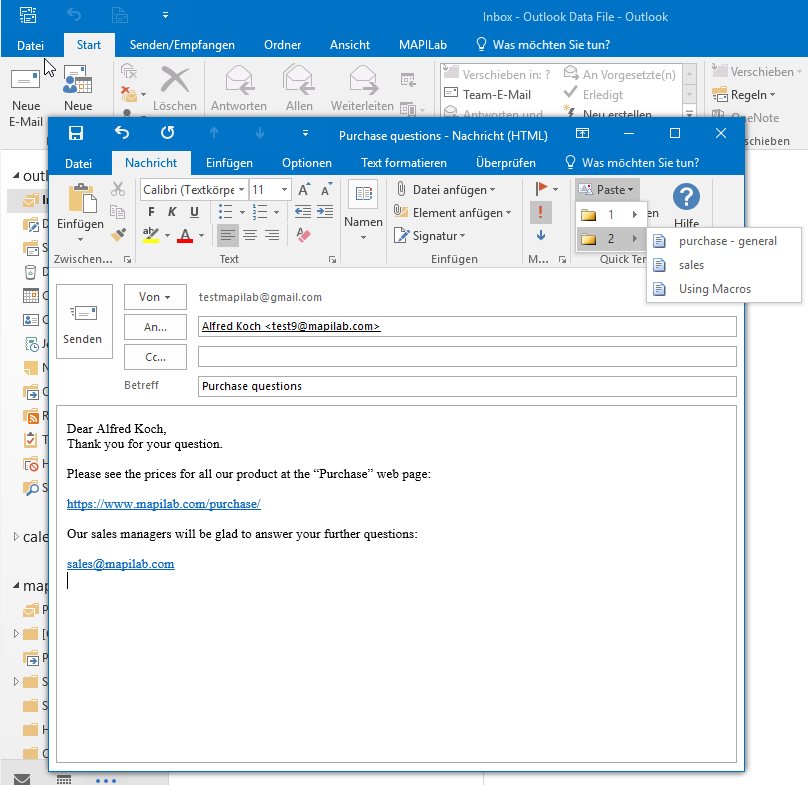Click Löschen delete in Outlook main window
808x785 pixels.
pos(175,89)
